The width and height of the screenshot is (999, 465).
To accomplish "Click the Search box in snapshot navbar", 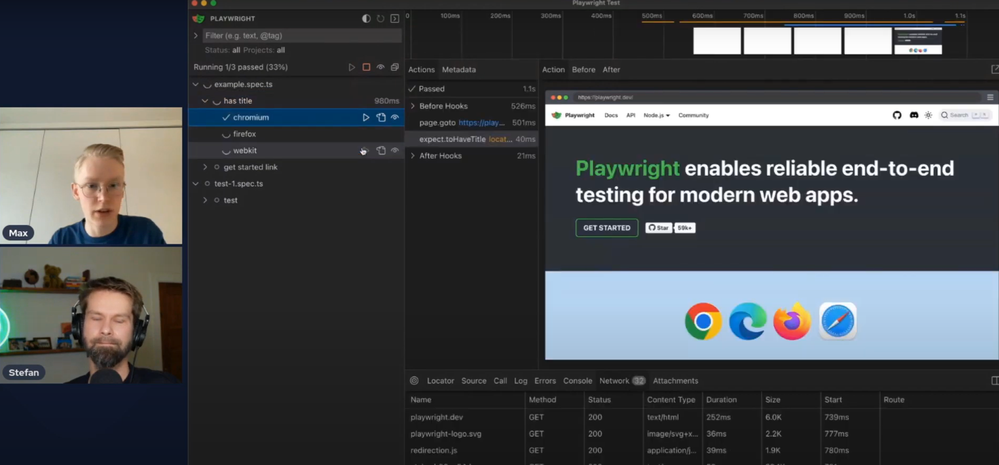I will 965,115.
